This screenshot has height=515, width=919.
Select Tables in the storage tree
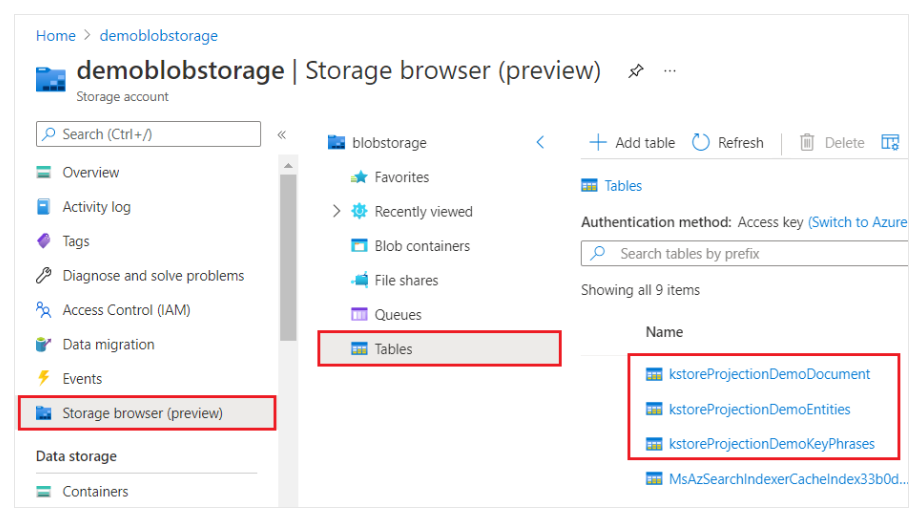pos(440,349)
